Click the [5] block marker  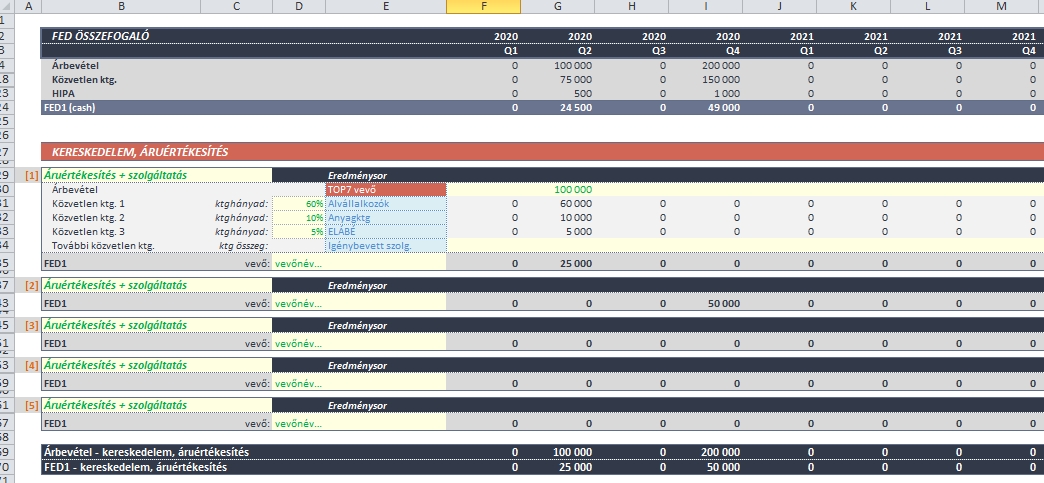click(31, 405)
